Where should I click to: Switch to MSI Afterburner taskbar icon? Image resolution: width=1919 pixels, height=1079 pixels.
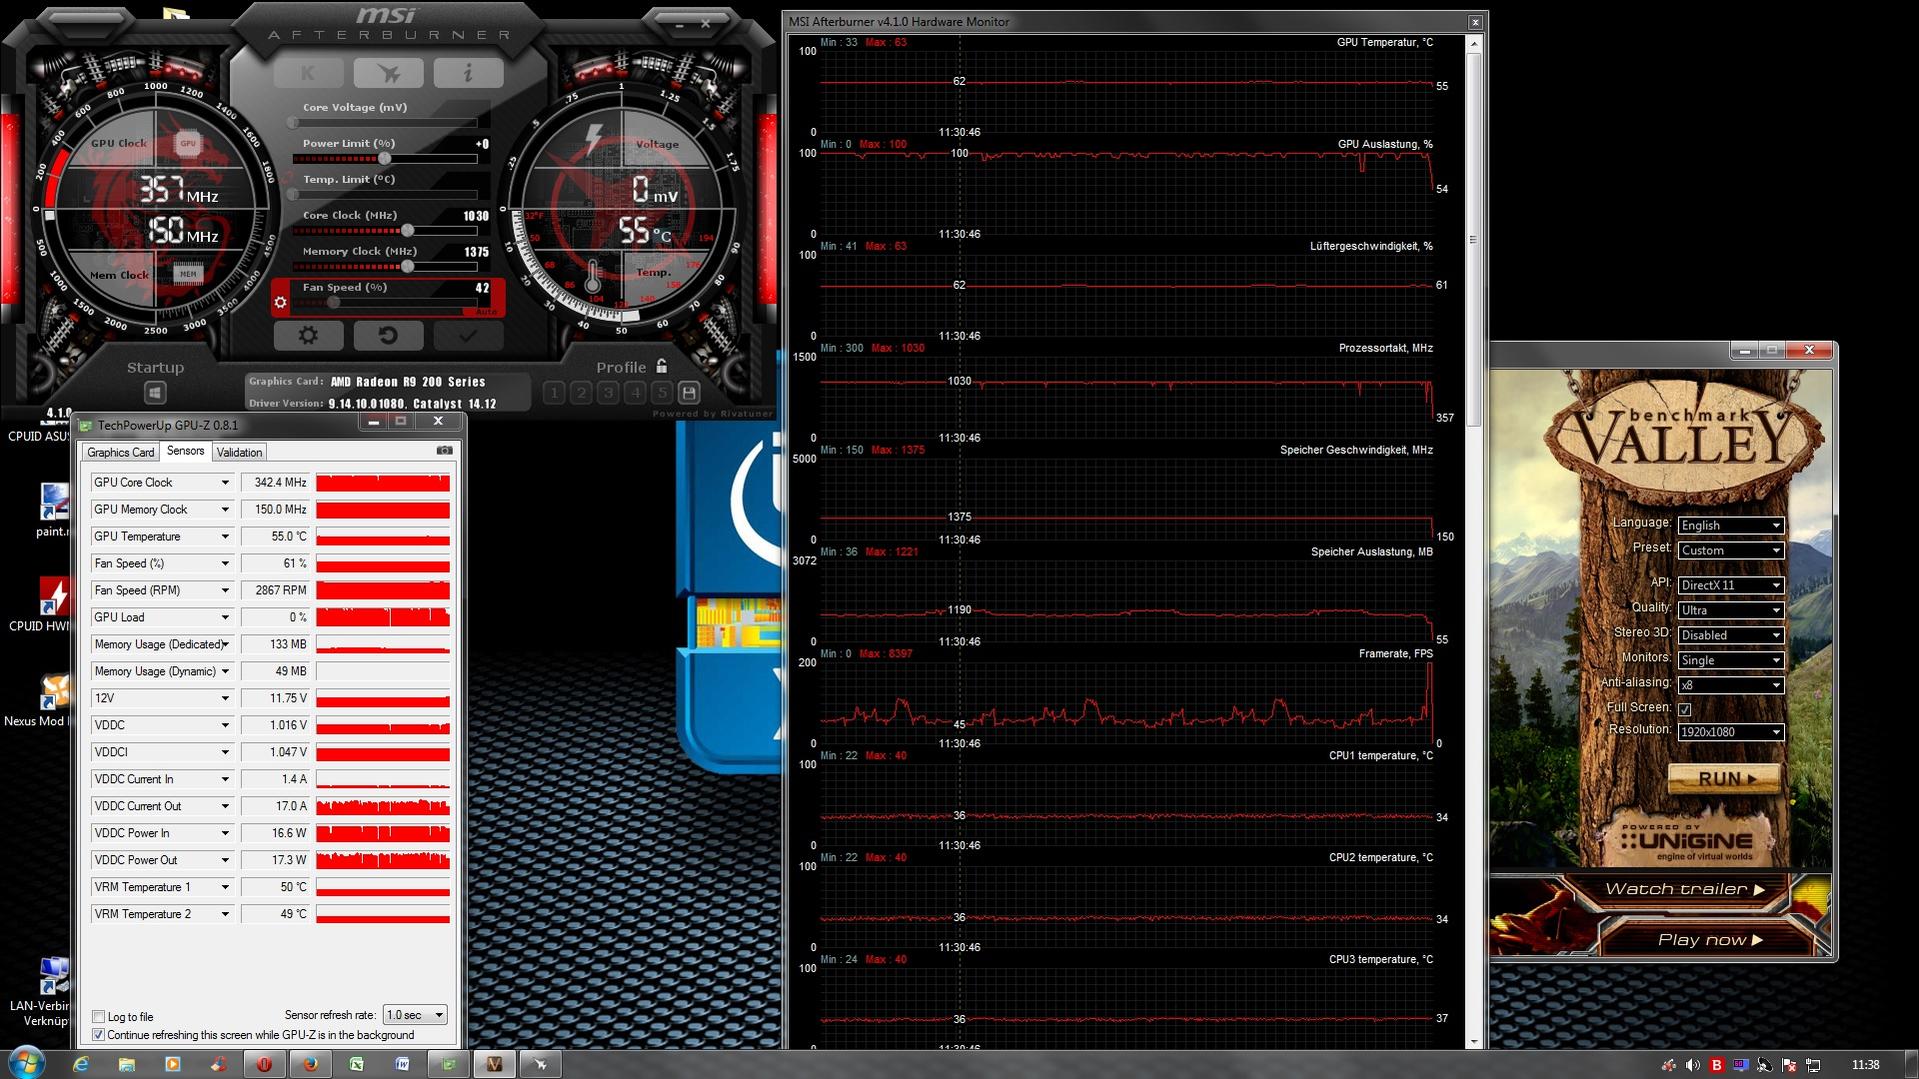tap(540, 1064)
